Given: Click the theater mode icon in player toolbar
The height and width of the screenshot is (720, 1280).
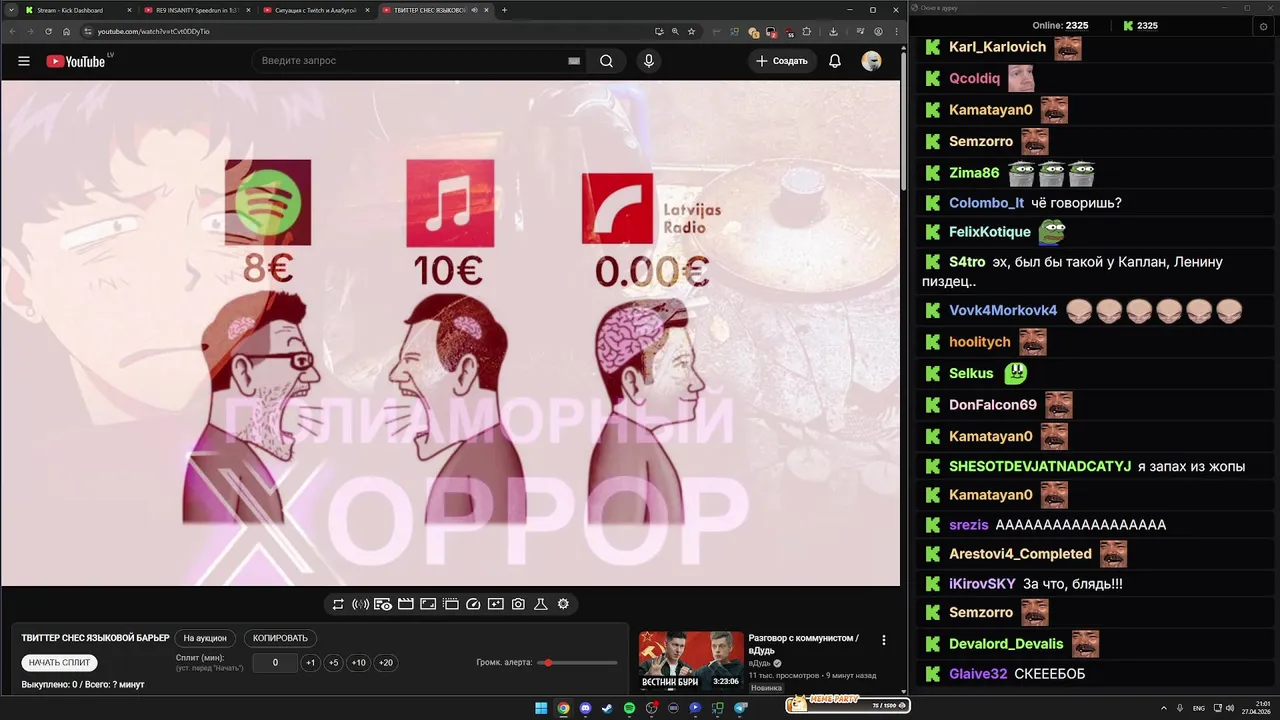Looking at the screenshot, I should pyautogui.click(x=451, y=604).
